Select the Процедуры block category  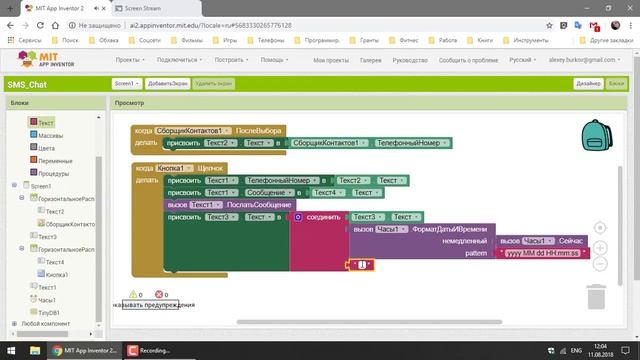(x=49, y=173)
